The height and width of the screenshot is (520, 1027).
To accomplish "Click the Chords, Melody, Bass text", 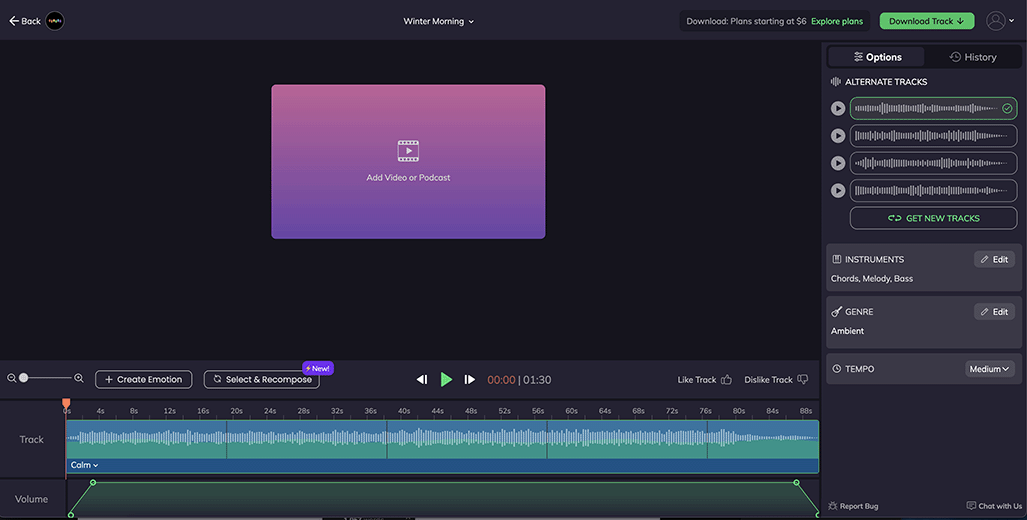I will click(872, 278).
